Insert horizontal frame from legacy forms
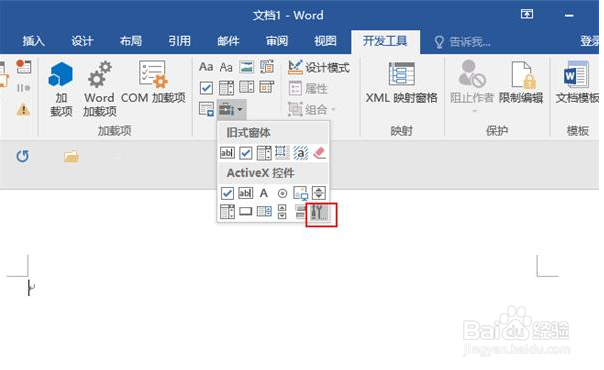 (x=282, y=153)
